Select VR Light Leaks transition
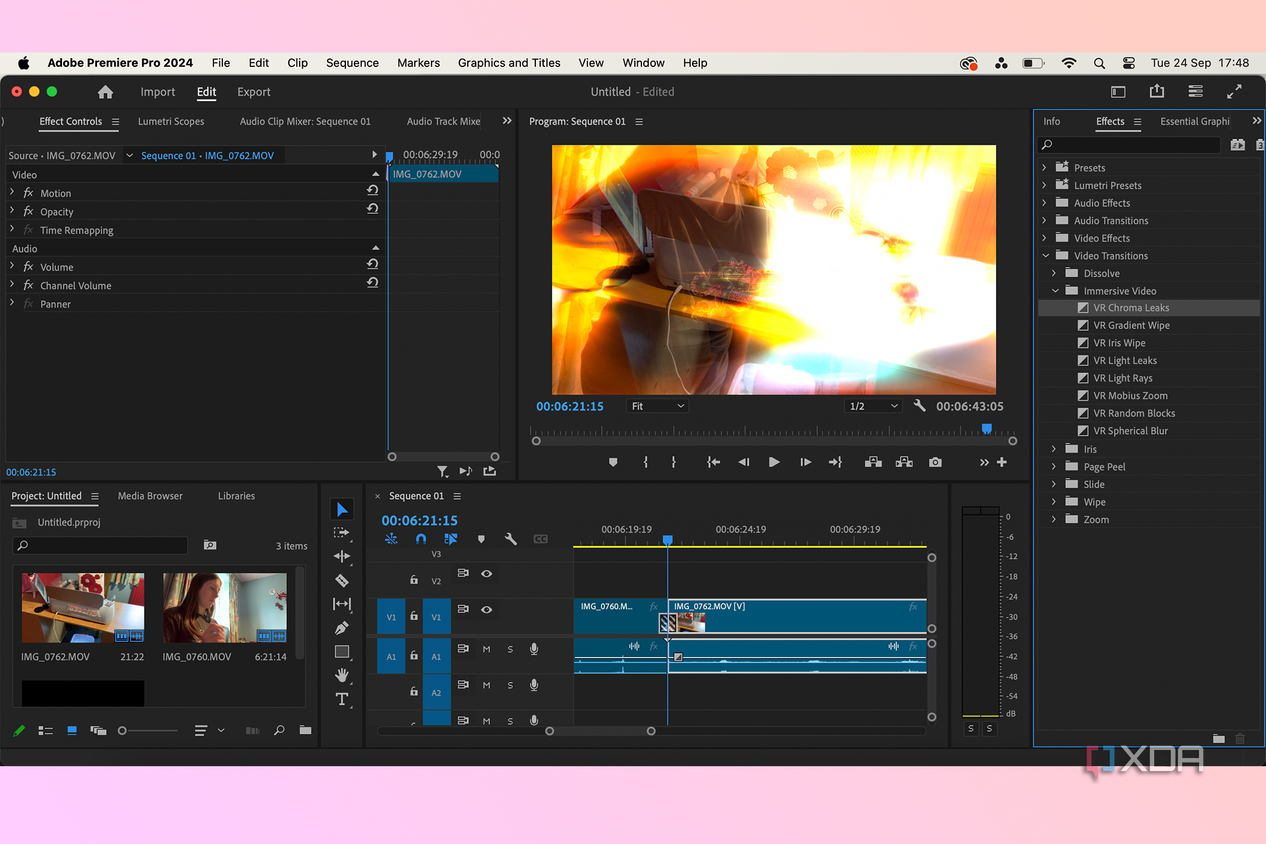The height and width of the screenshot is (844, 1266). [1125, 361]
